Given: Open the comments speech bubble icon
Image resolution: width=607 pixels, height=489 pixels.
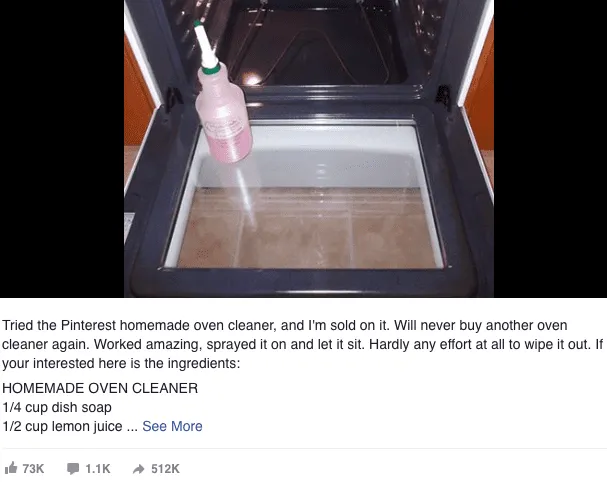Looking at the screenshot, I should tap(73, 469).
